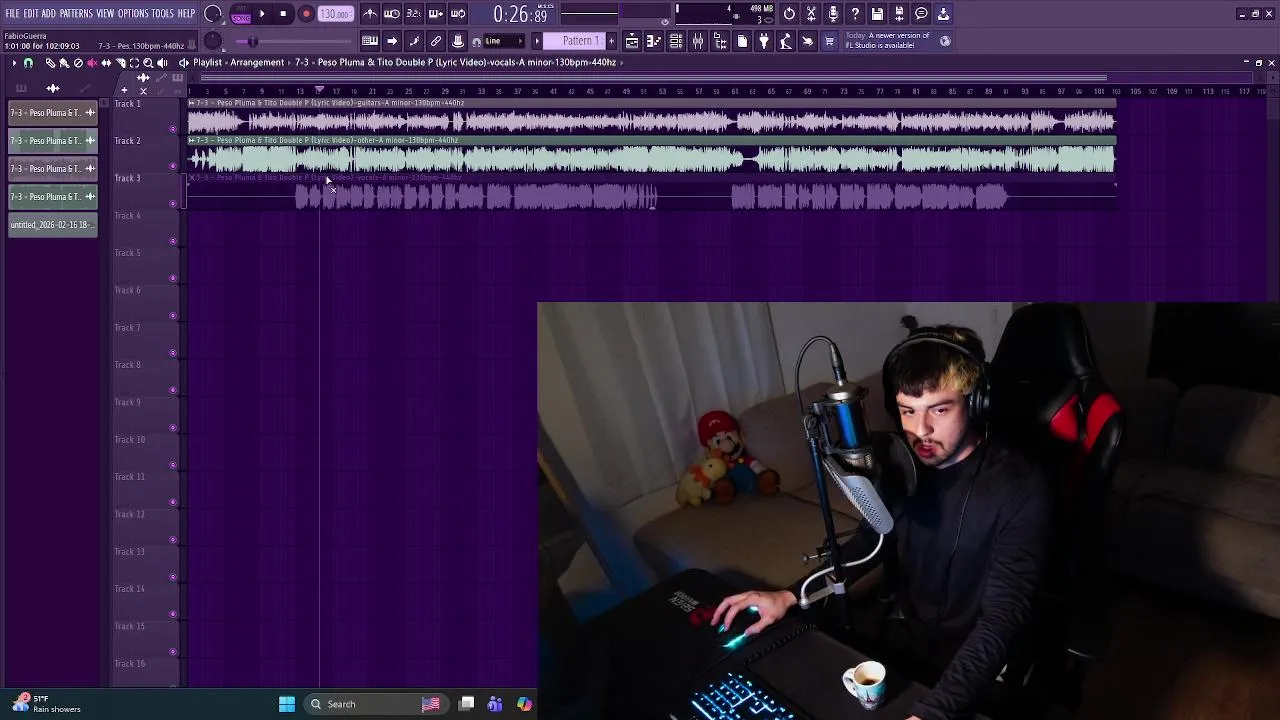Toggle the metronome

[370, 14]
